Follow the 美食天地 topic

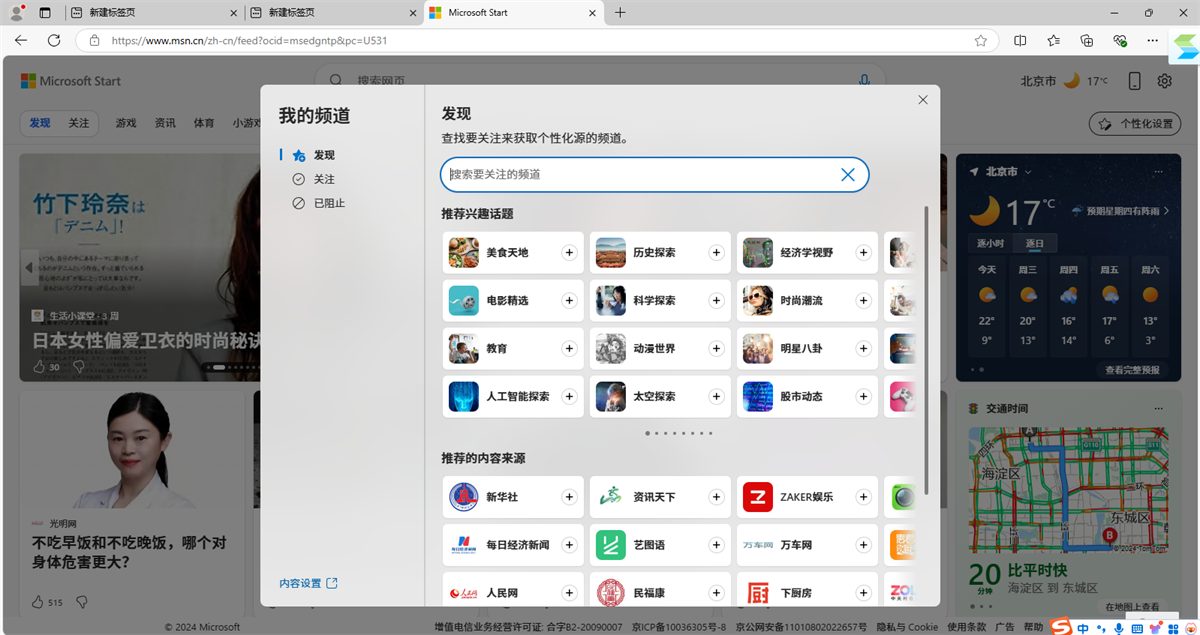pos(569,253)
